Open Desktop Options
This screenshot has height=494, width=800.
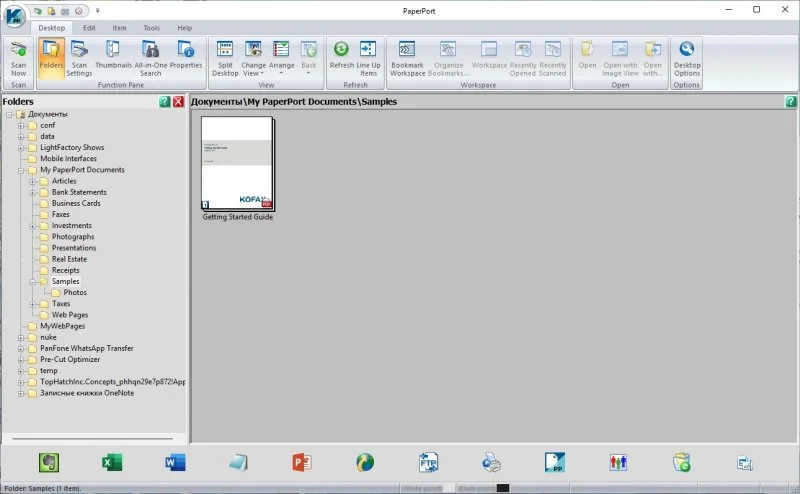point(687,58)
